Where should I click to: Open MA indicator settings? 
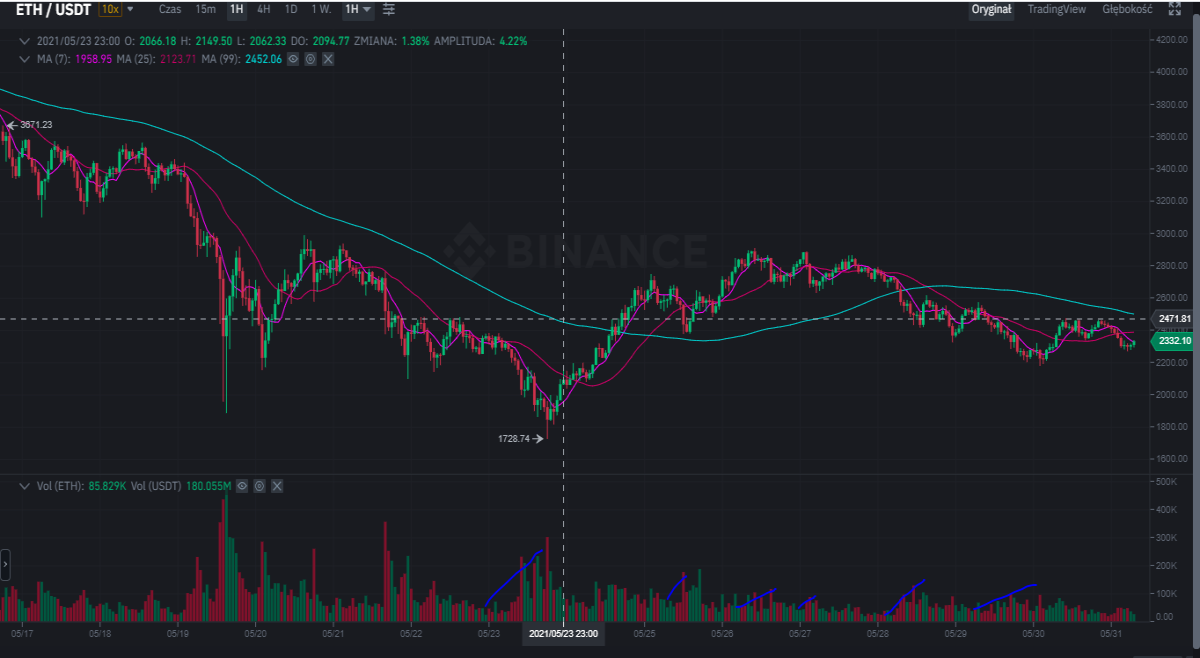[x=310, y=59]
